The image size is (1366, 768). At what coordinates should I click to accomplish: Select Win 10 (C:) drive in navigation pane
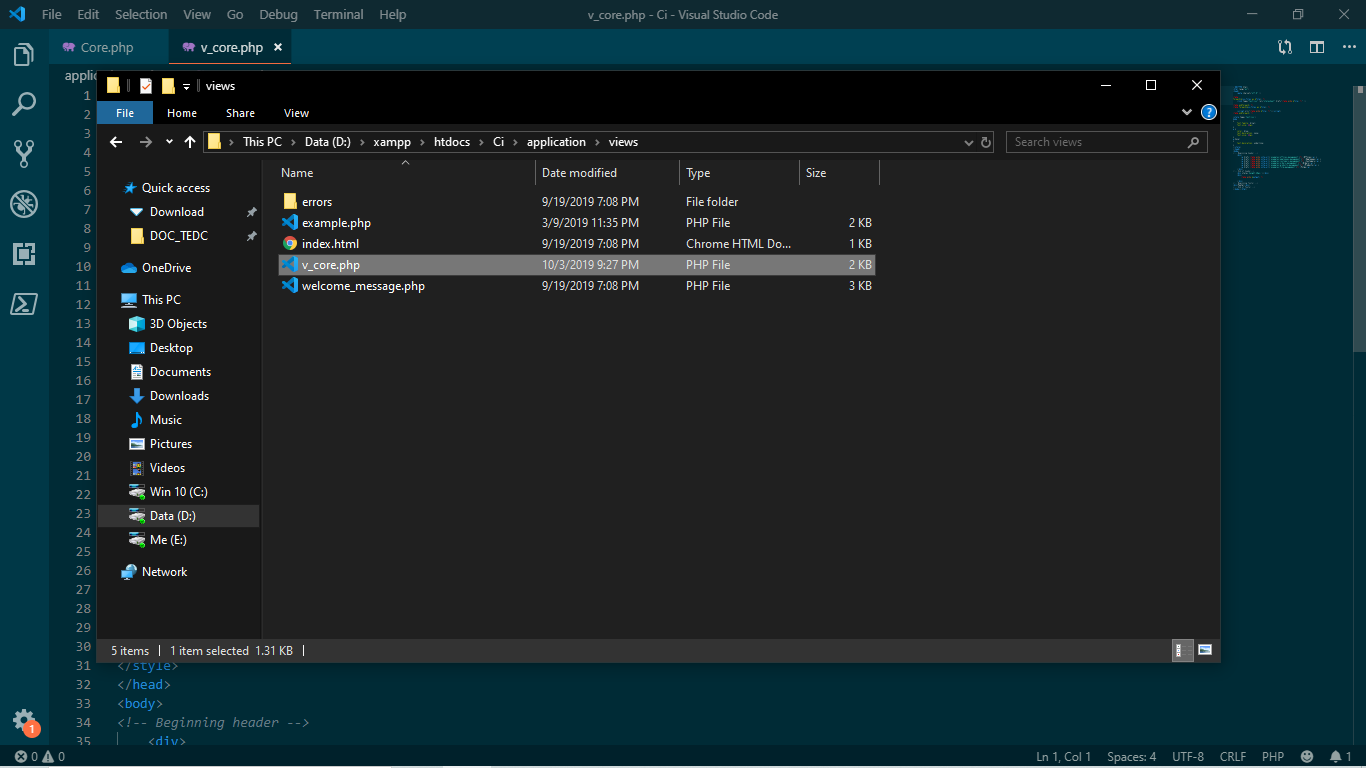click(x=179, y=492)
